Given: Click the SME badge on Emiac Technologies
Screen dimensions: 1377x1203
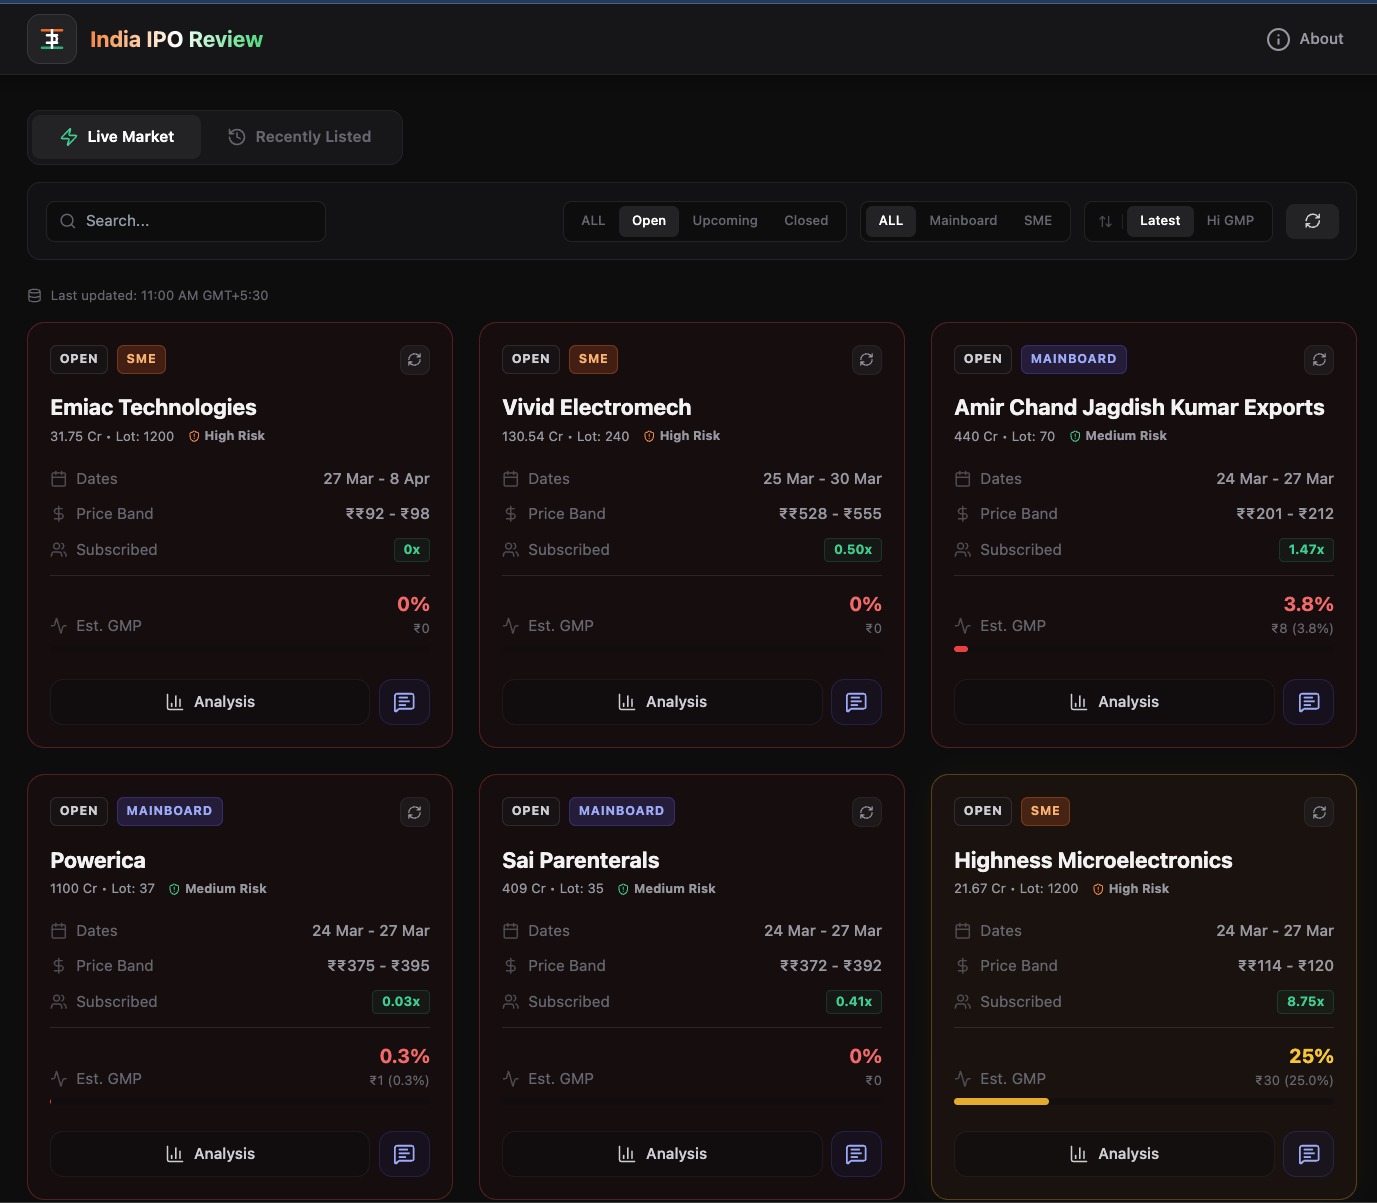Looking at the screenshot, I should (x=141, y=359).
